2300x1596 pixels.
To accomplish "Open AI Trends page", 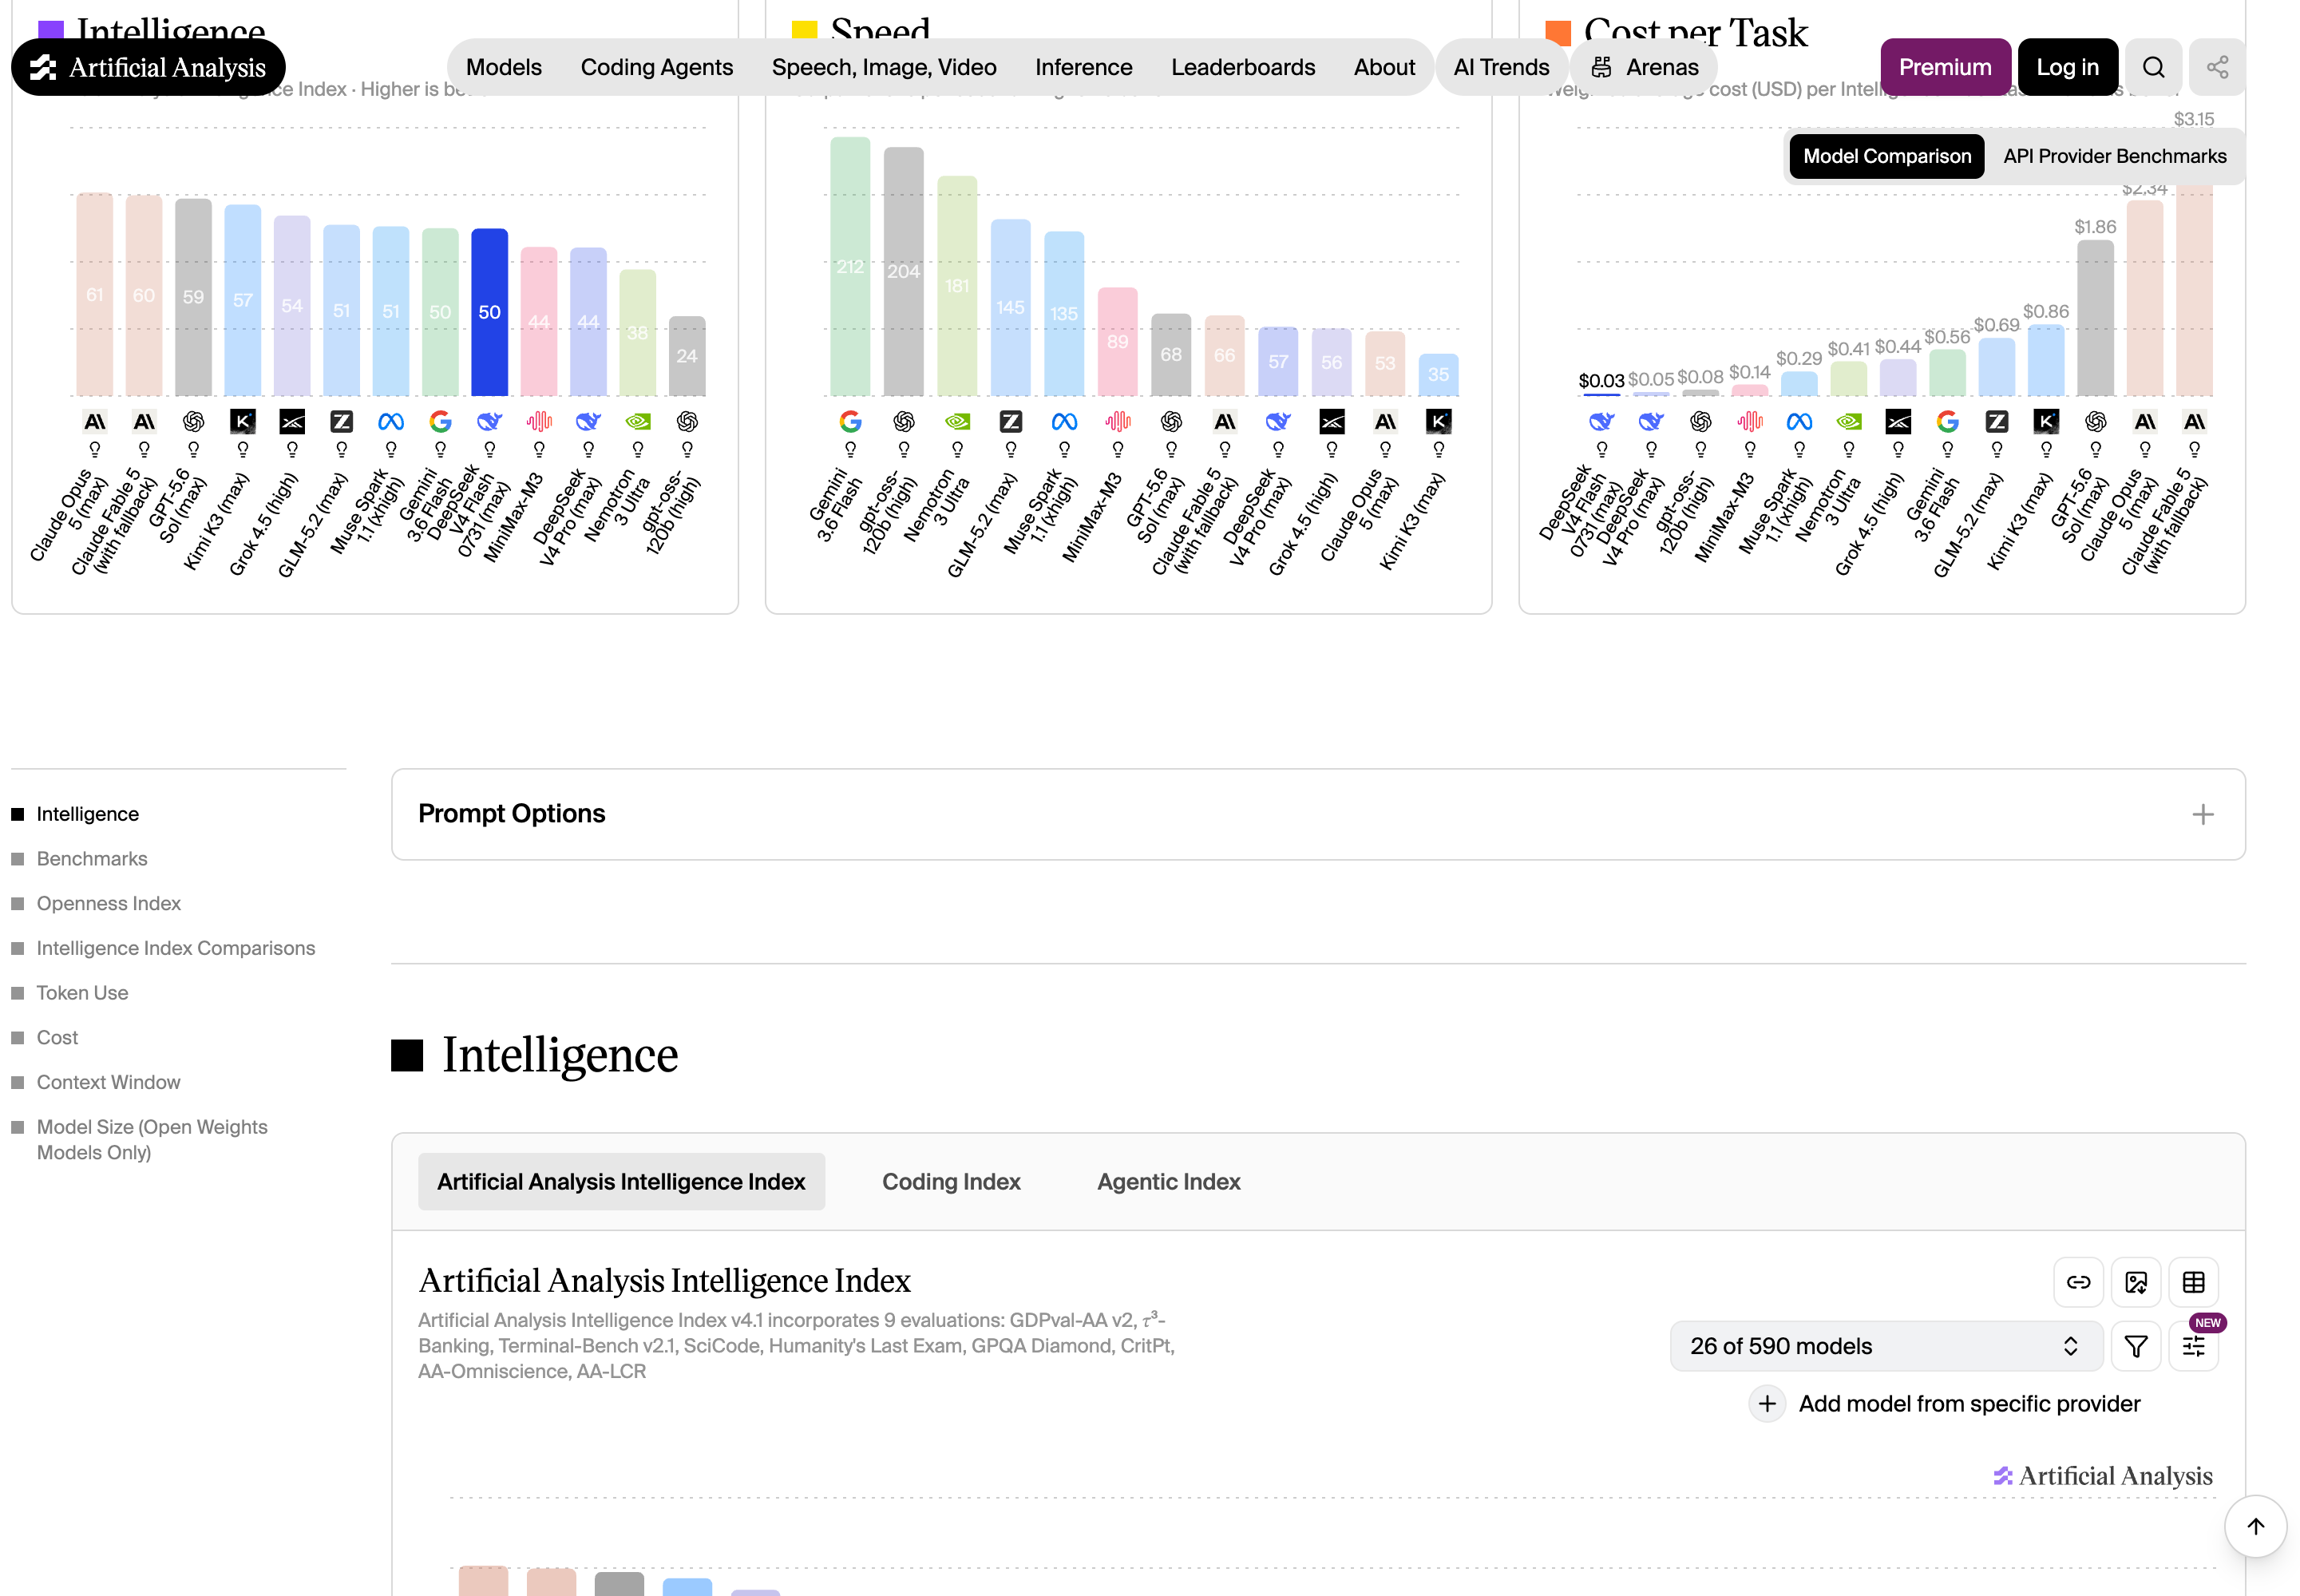I will pyautogui.click(x=1501, y=67).
